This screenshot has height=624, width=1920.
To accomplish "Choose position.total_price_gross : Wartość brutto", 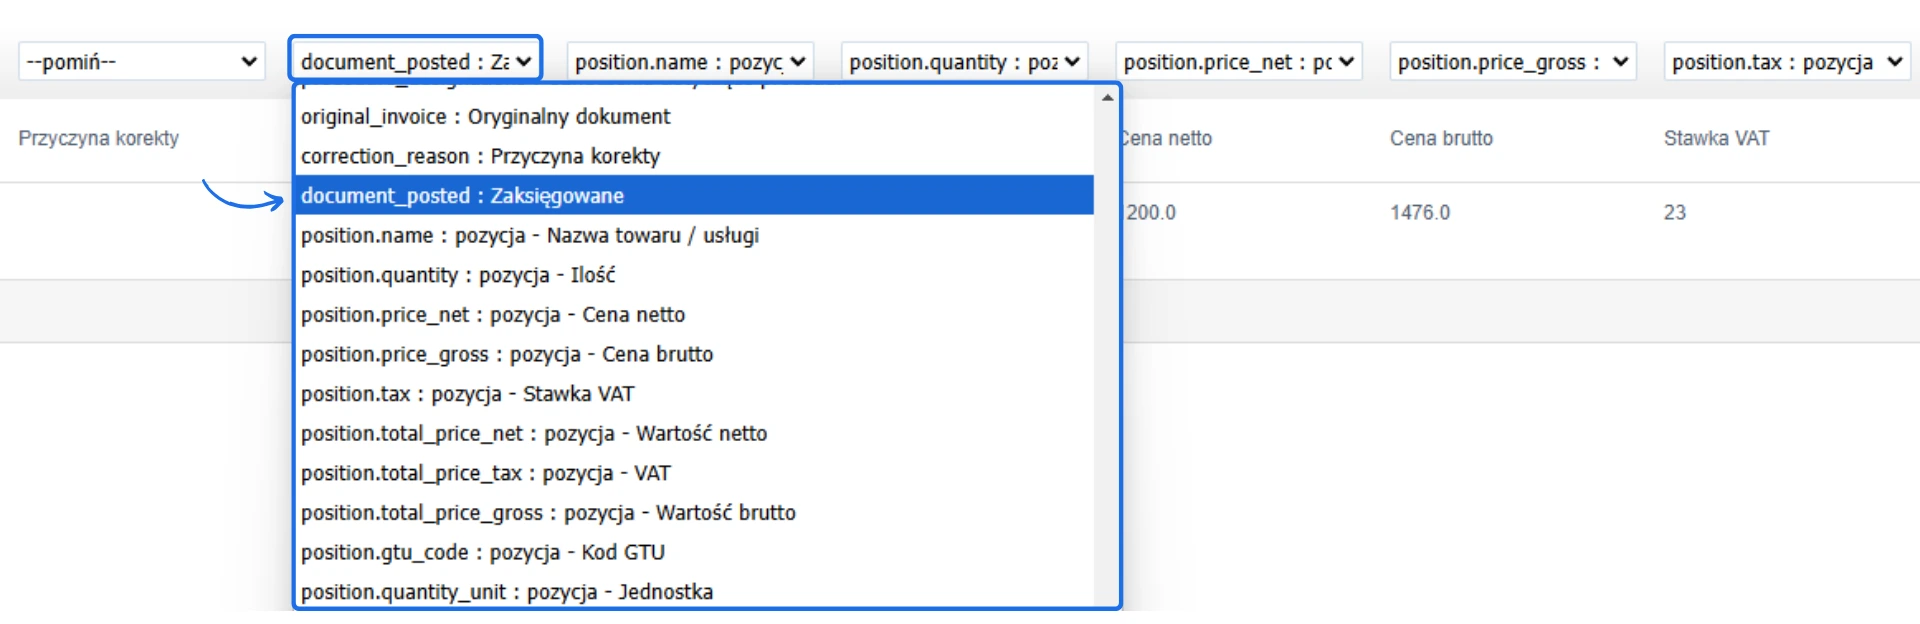I will point(548,513).
